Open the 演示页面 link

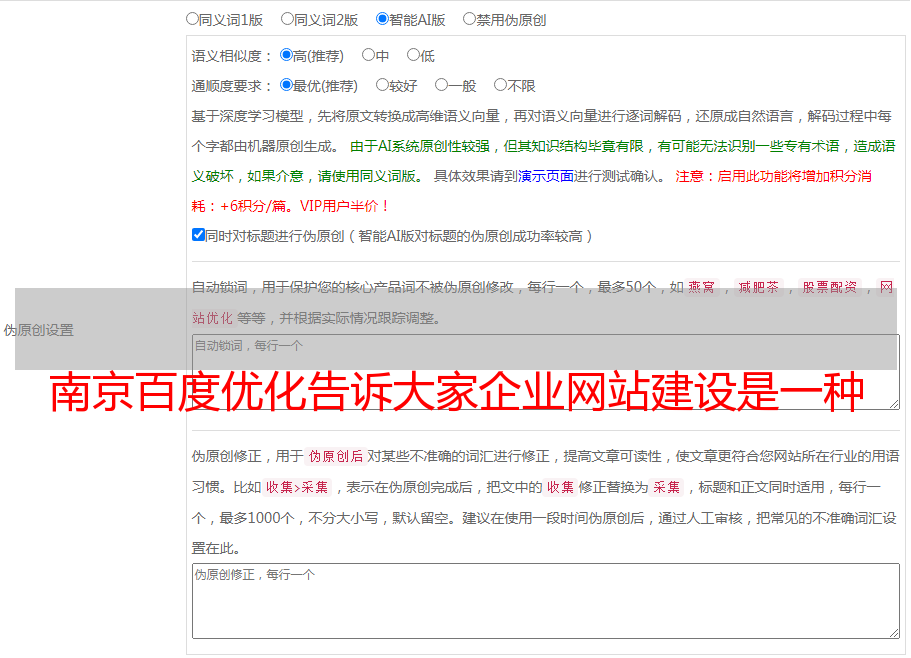coord(546,176)
